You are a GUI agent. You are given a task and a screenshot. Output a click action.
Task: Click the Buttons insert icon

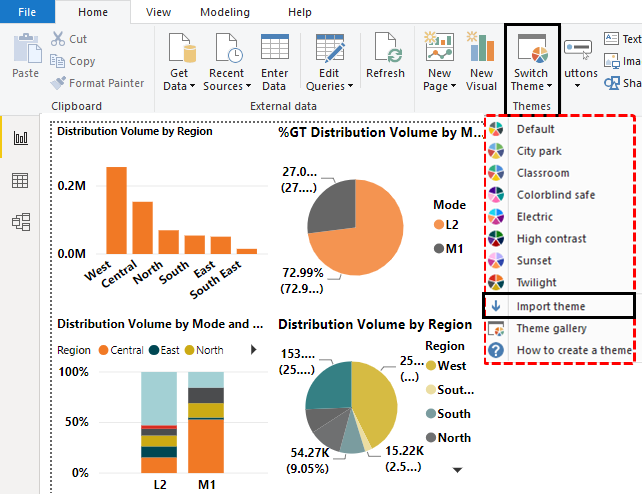(578, 50)
